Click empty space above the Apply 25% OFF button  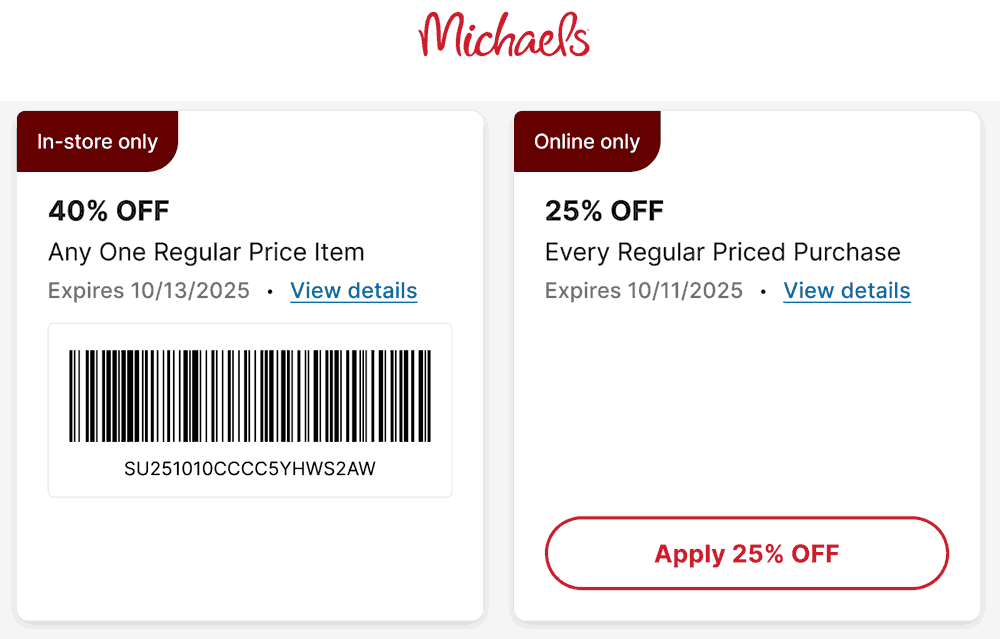pyautogui.click(x=746, y=420)
